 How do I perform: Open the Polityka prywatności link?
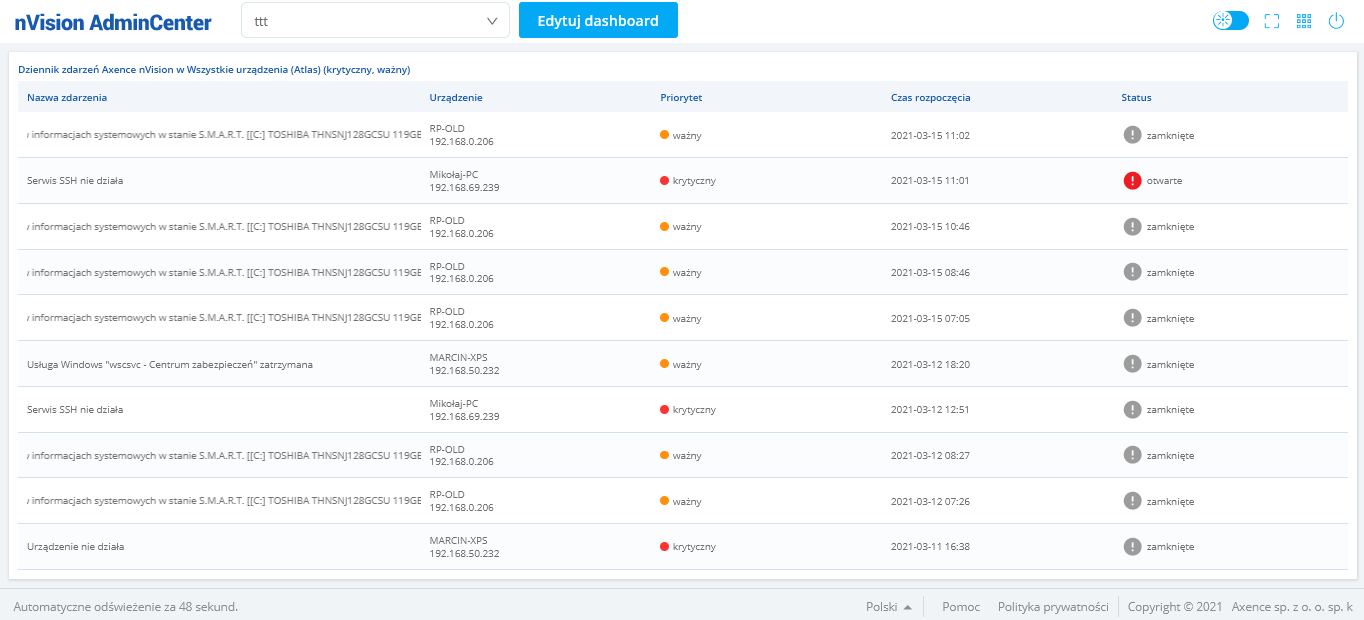1053,607
